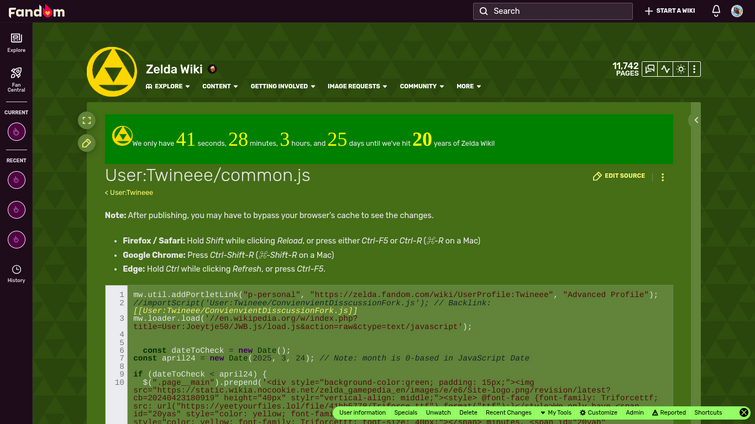The image size is (755, 424).
Task: Click the 'Google Chrome:' note text
Action: click(x=154, y=255)
